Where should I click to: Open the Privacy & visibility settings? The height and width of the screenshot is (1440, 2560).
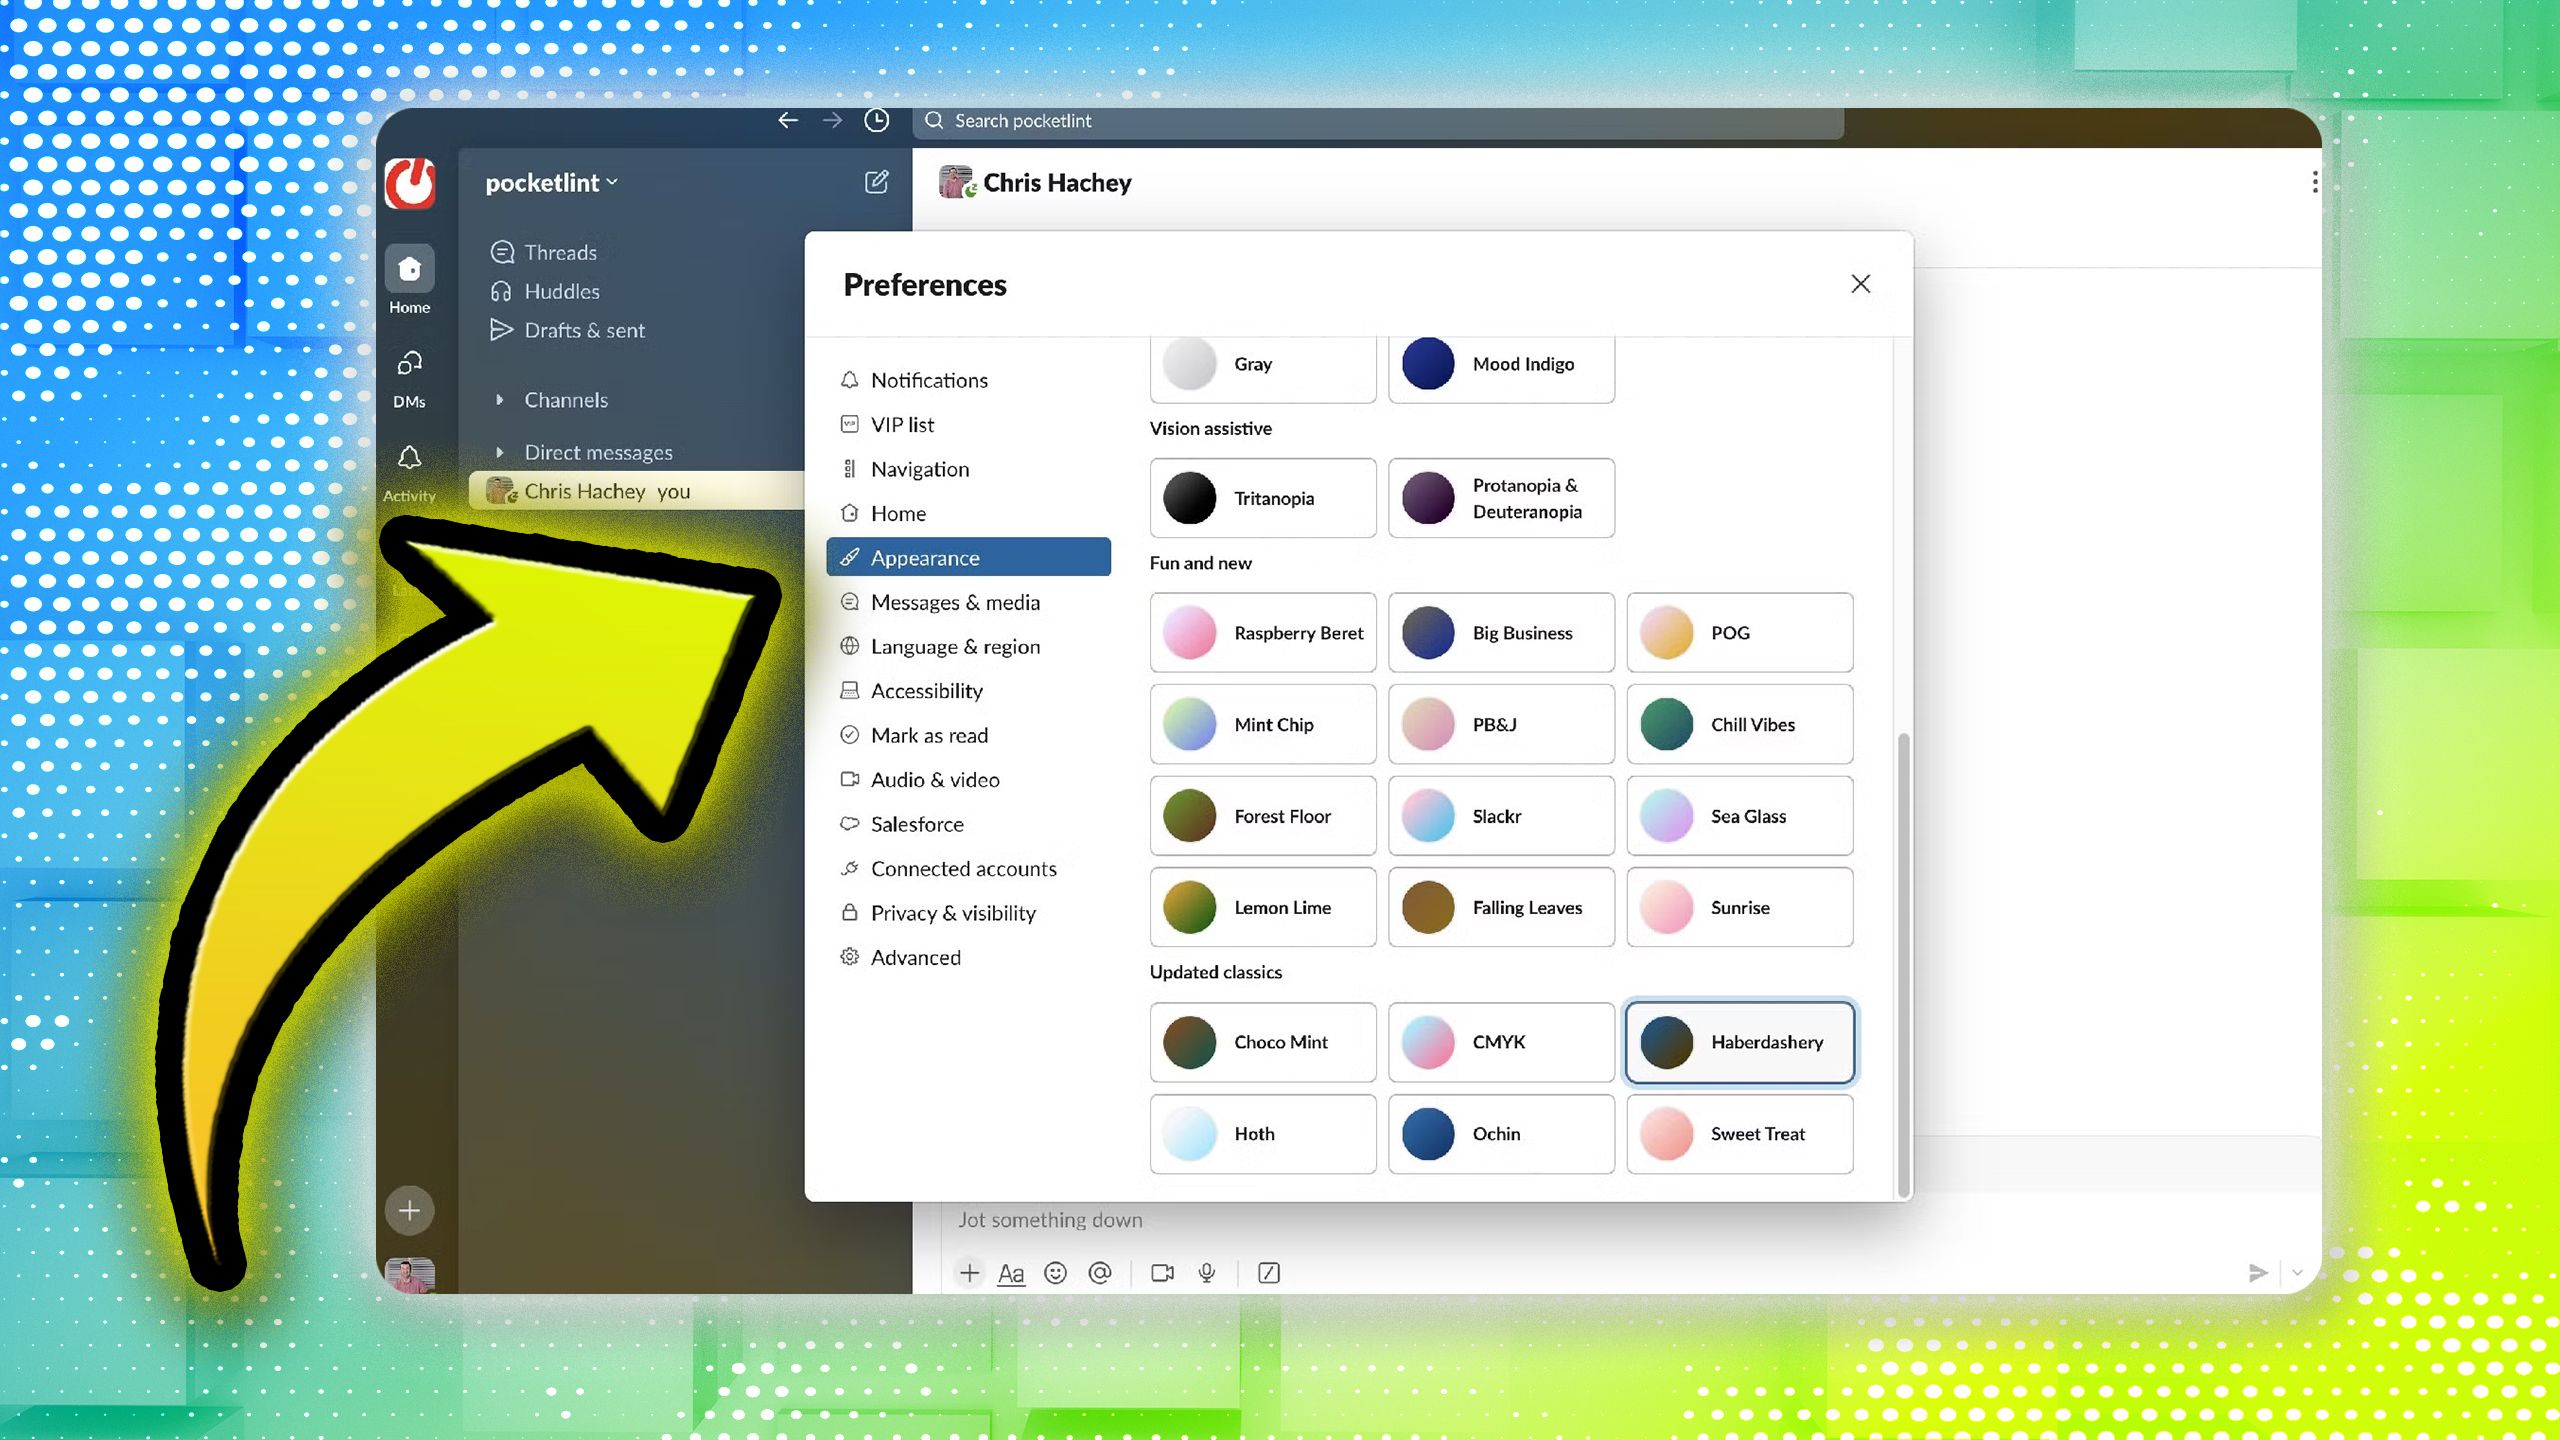click(953, 913)
